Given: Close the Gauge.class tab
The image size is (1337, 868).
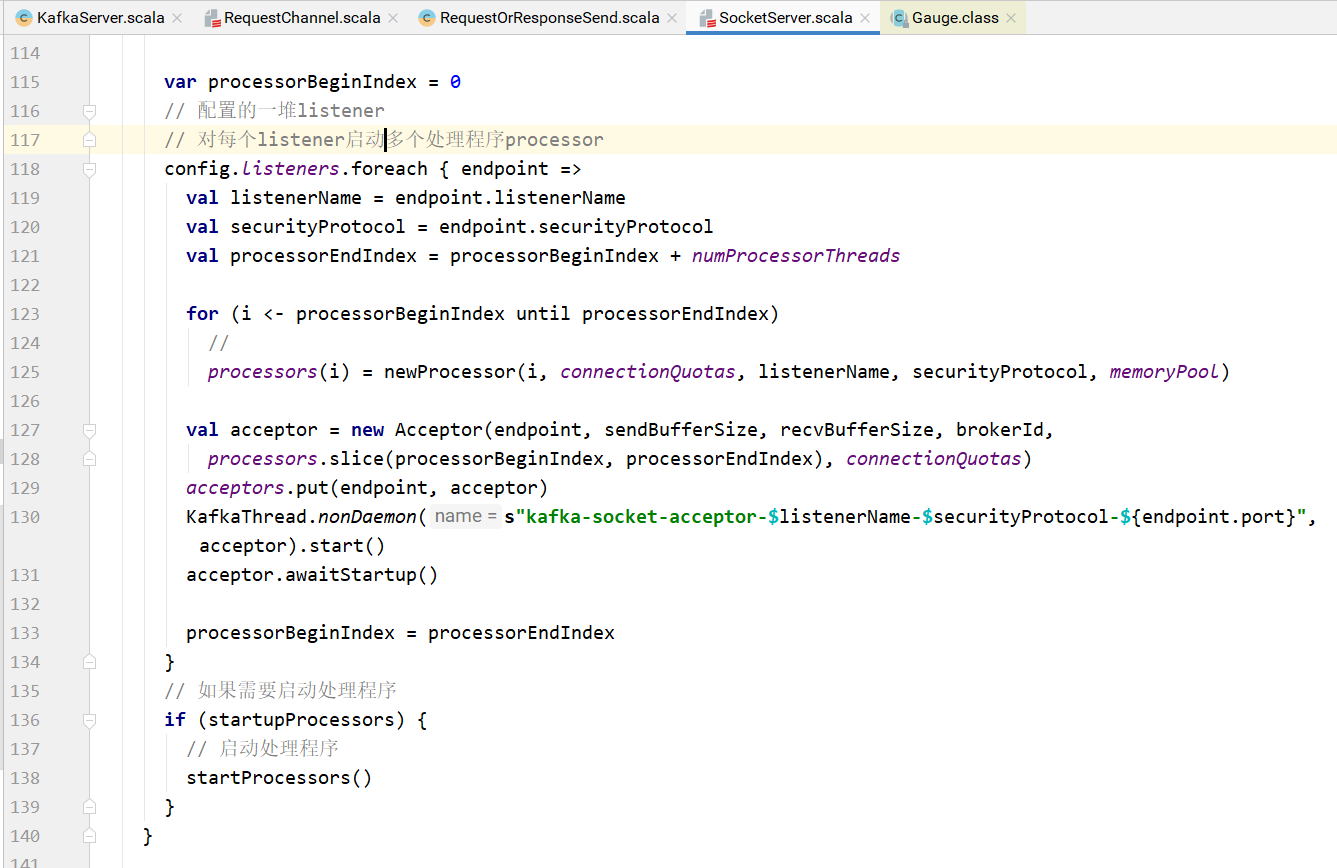Looking at the screenshot, I should pos(1011,18).
